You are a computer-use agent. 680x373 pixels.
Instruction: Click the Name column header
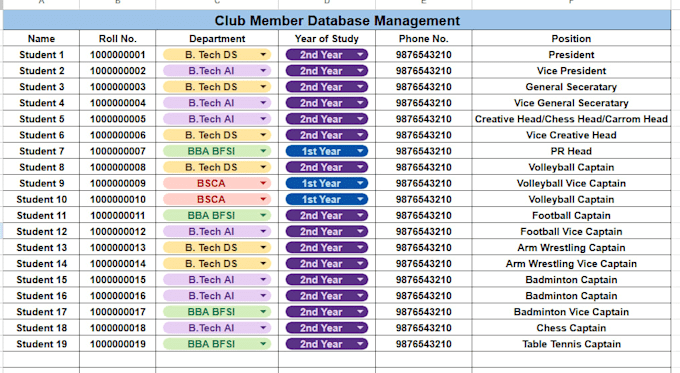41,39
